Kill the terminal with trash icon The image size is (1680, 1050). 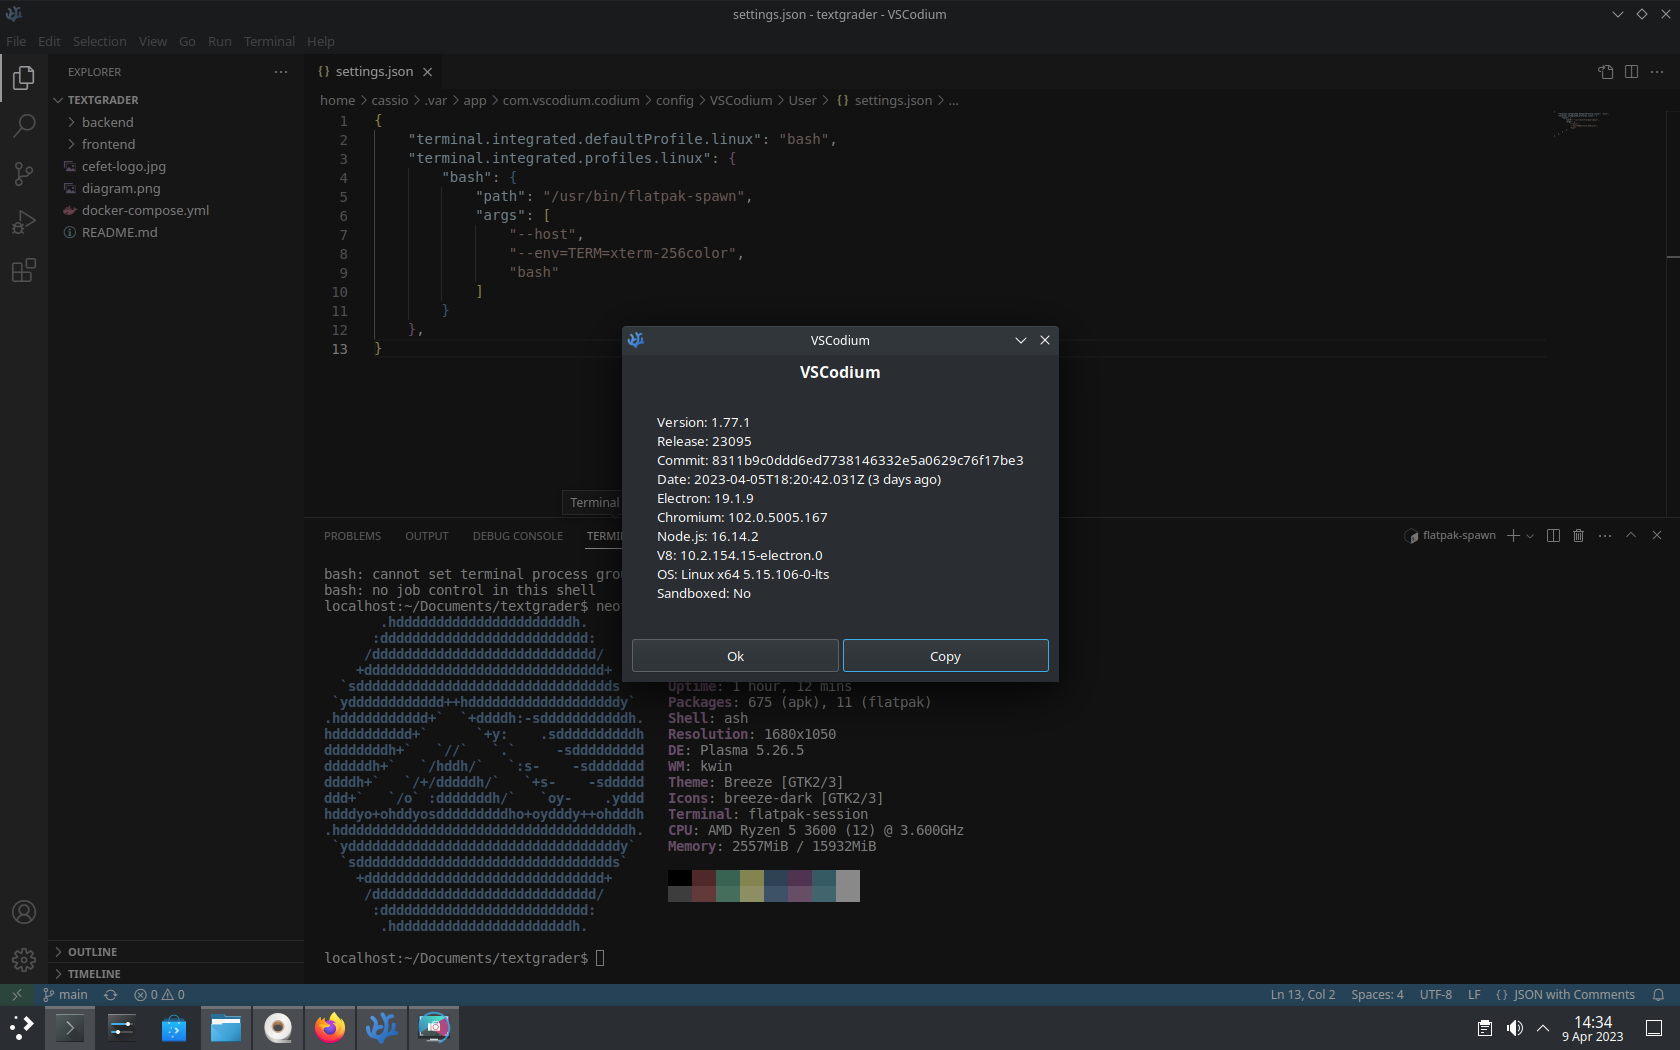(1578, 535)
